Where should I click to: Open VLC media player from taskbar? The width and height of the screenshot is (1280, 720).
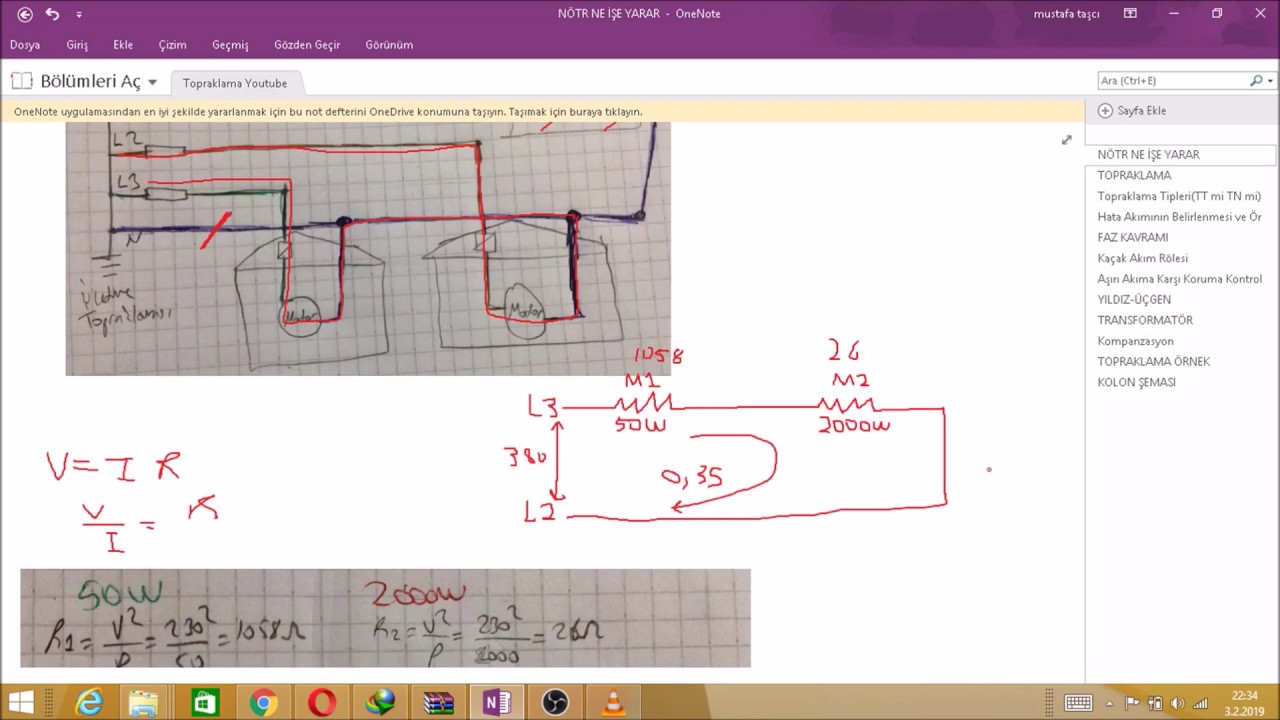click(613, 703)
